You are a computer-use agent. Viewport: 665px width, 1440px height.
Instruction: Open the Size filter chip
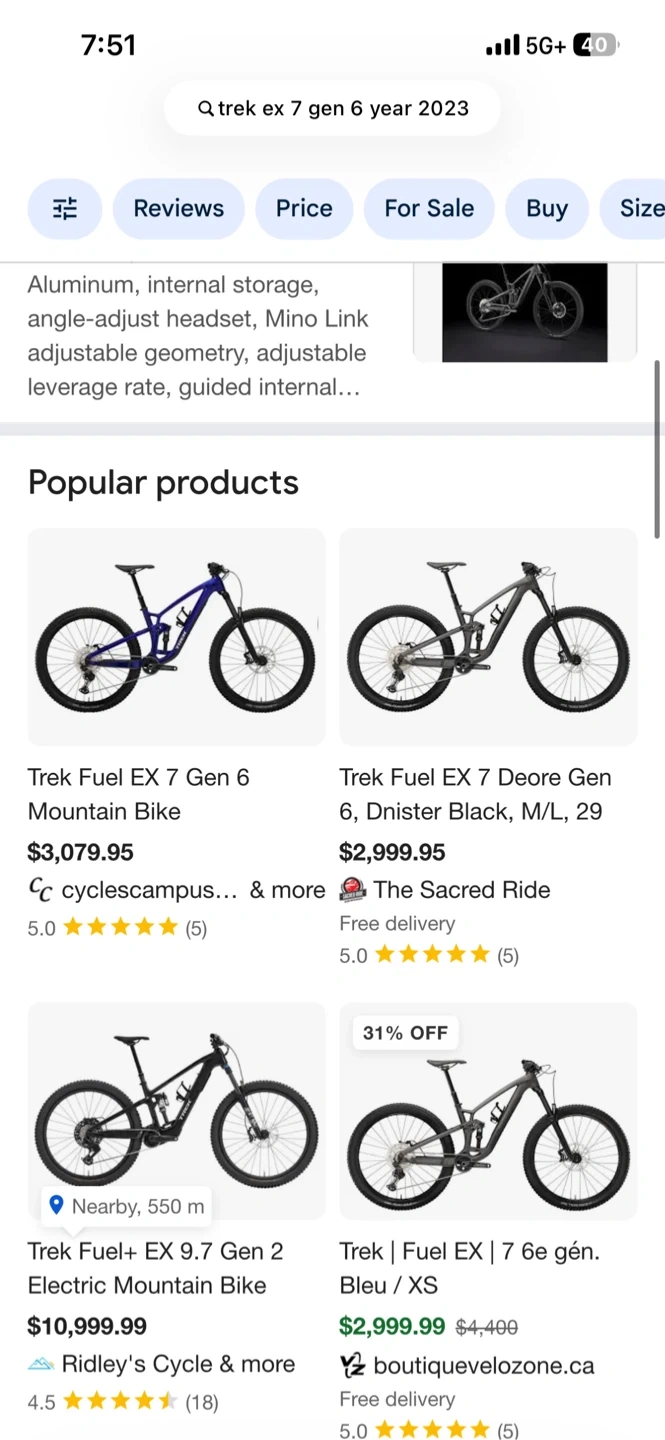(640, 208)
